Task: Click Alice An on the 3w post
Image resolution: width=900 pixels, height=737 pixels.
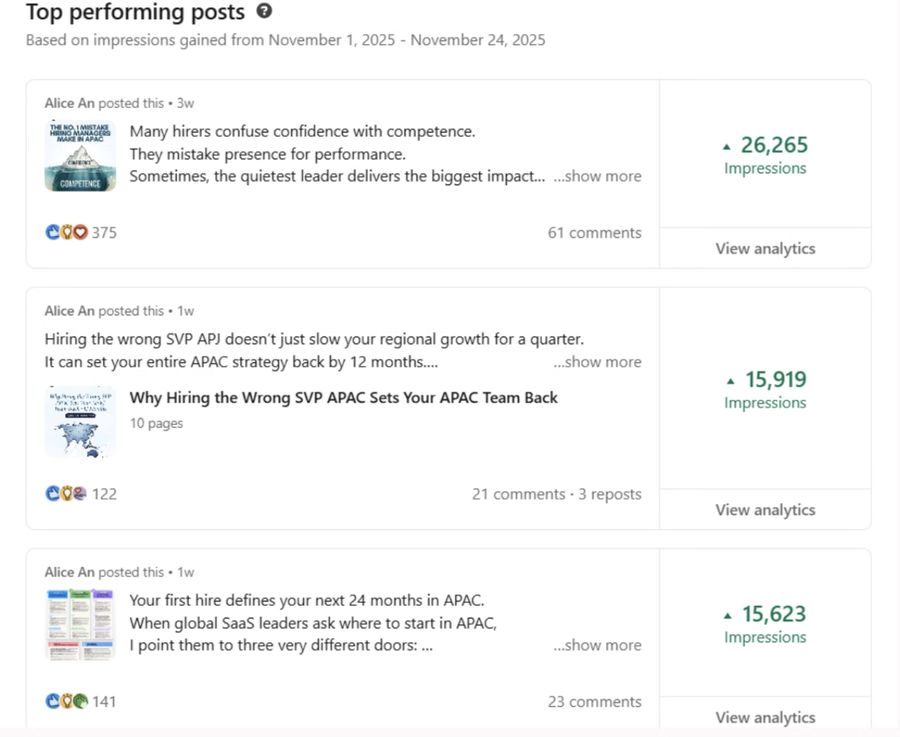Action: pyautogui.click(x=69, y=103)
